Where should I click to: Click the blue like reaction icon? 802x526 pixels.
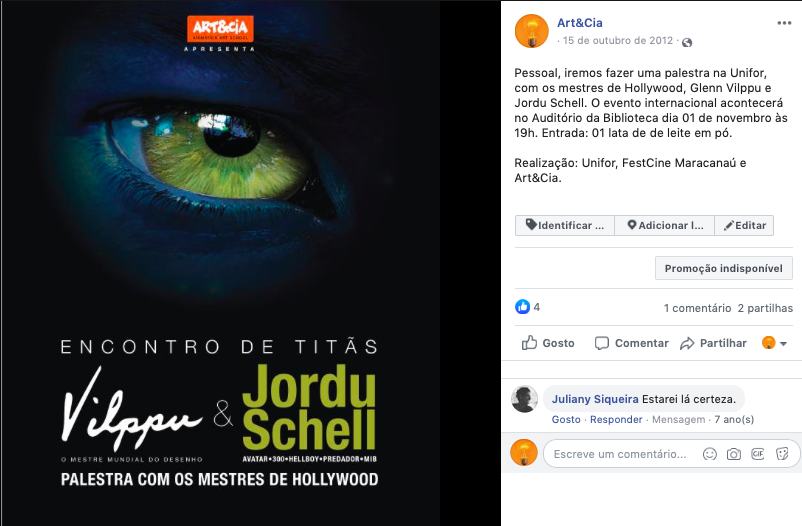point(522,307)
